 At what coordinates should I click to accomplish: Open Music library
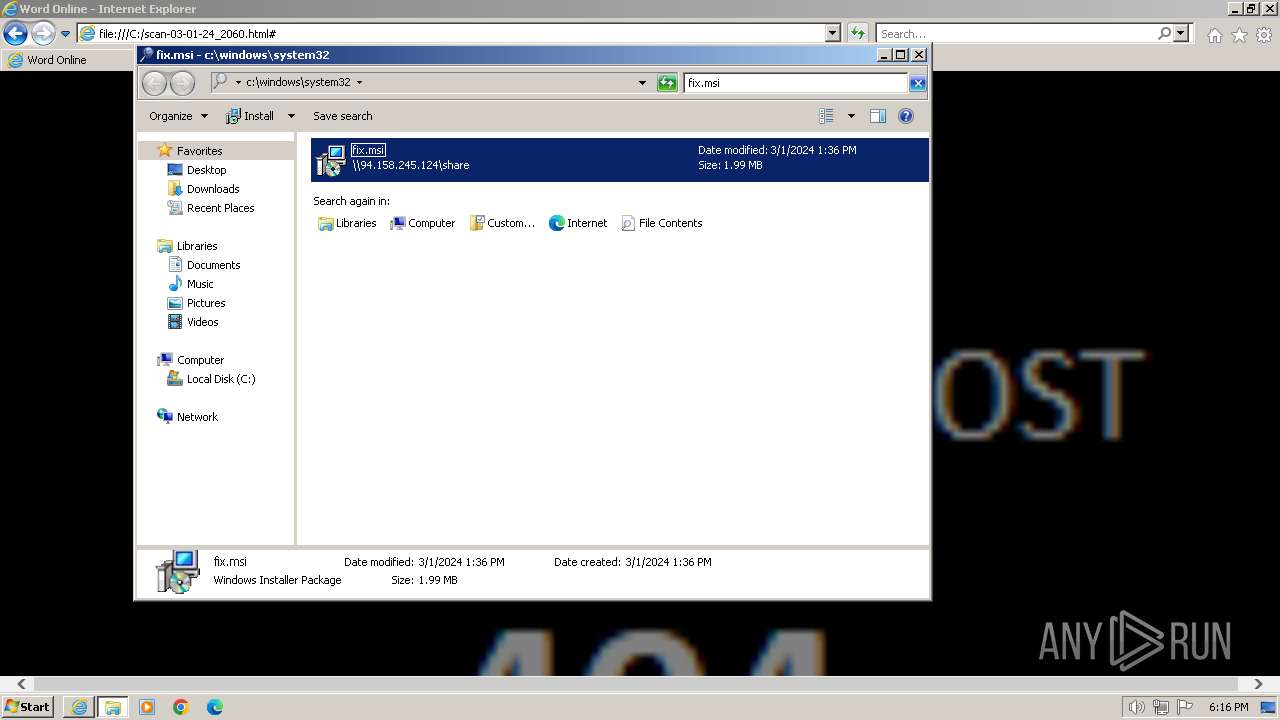200,284
